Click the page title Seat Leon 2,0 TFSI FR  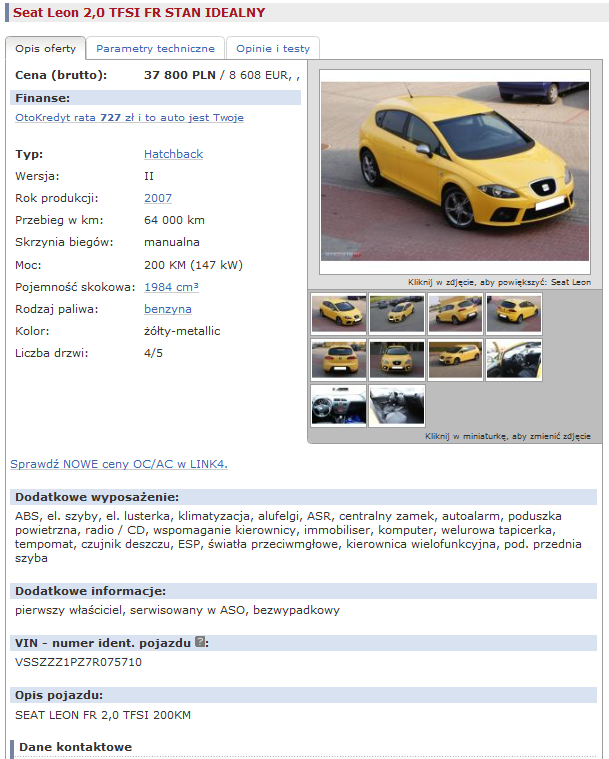[139, 13]
